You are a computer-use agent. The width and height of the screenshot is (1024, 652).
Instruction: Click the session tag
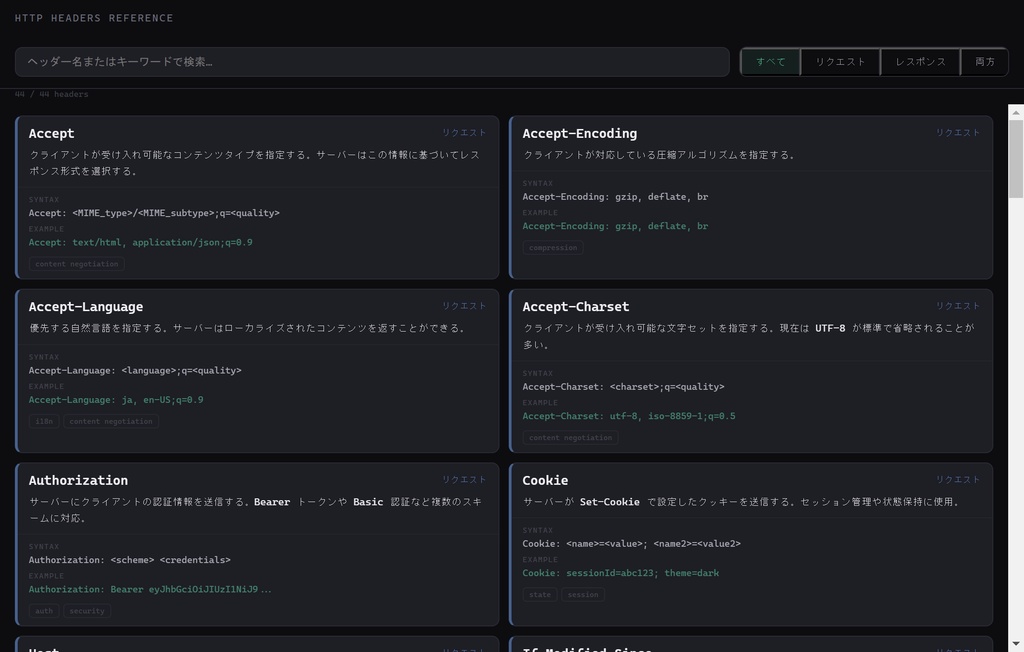point(583,595)
